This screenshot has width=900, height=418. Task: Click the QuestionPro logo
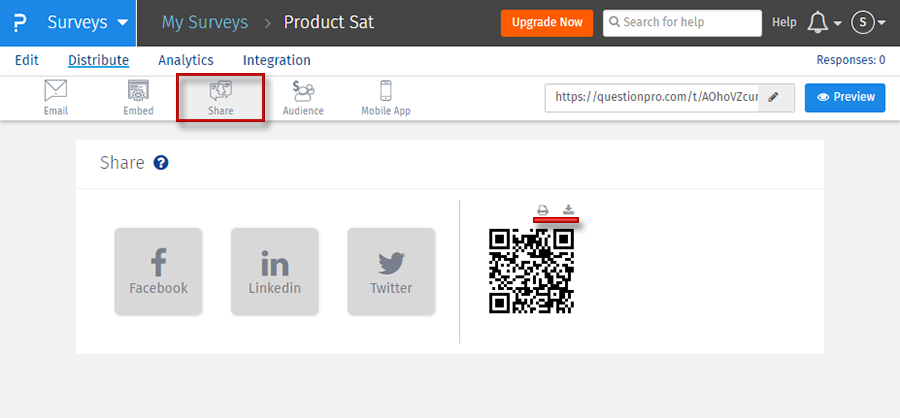pos(16,22)
